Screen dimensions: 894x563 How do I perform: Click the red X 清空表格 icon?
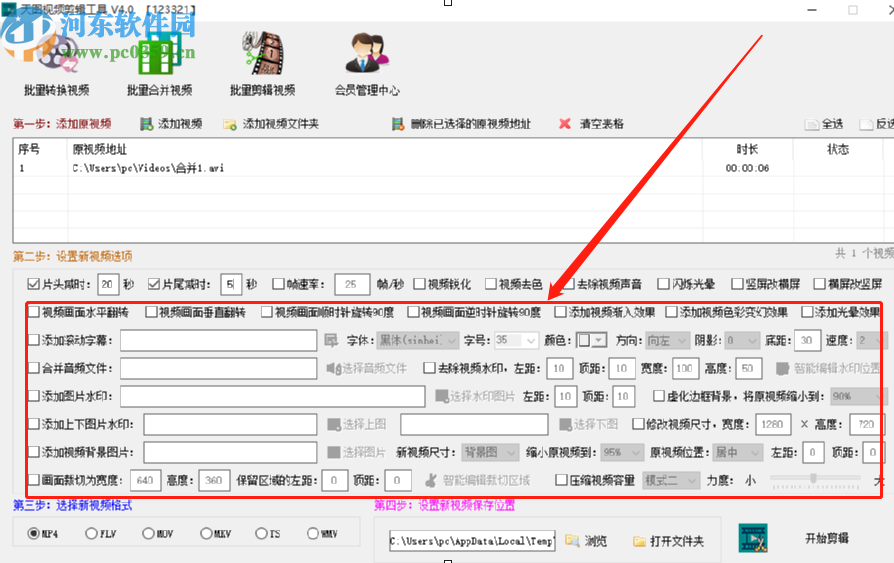[564, 124]
